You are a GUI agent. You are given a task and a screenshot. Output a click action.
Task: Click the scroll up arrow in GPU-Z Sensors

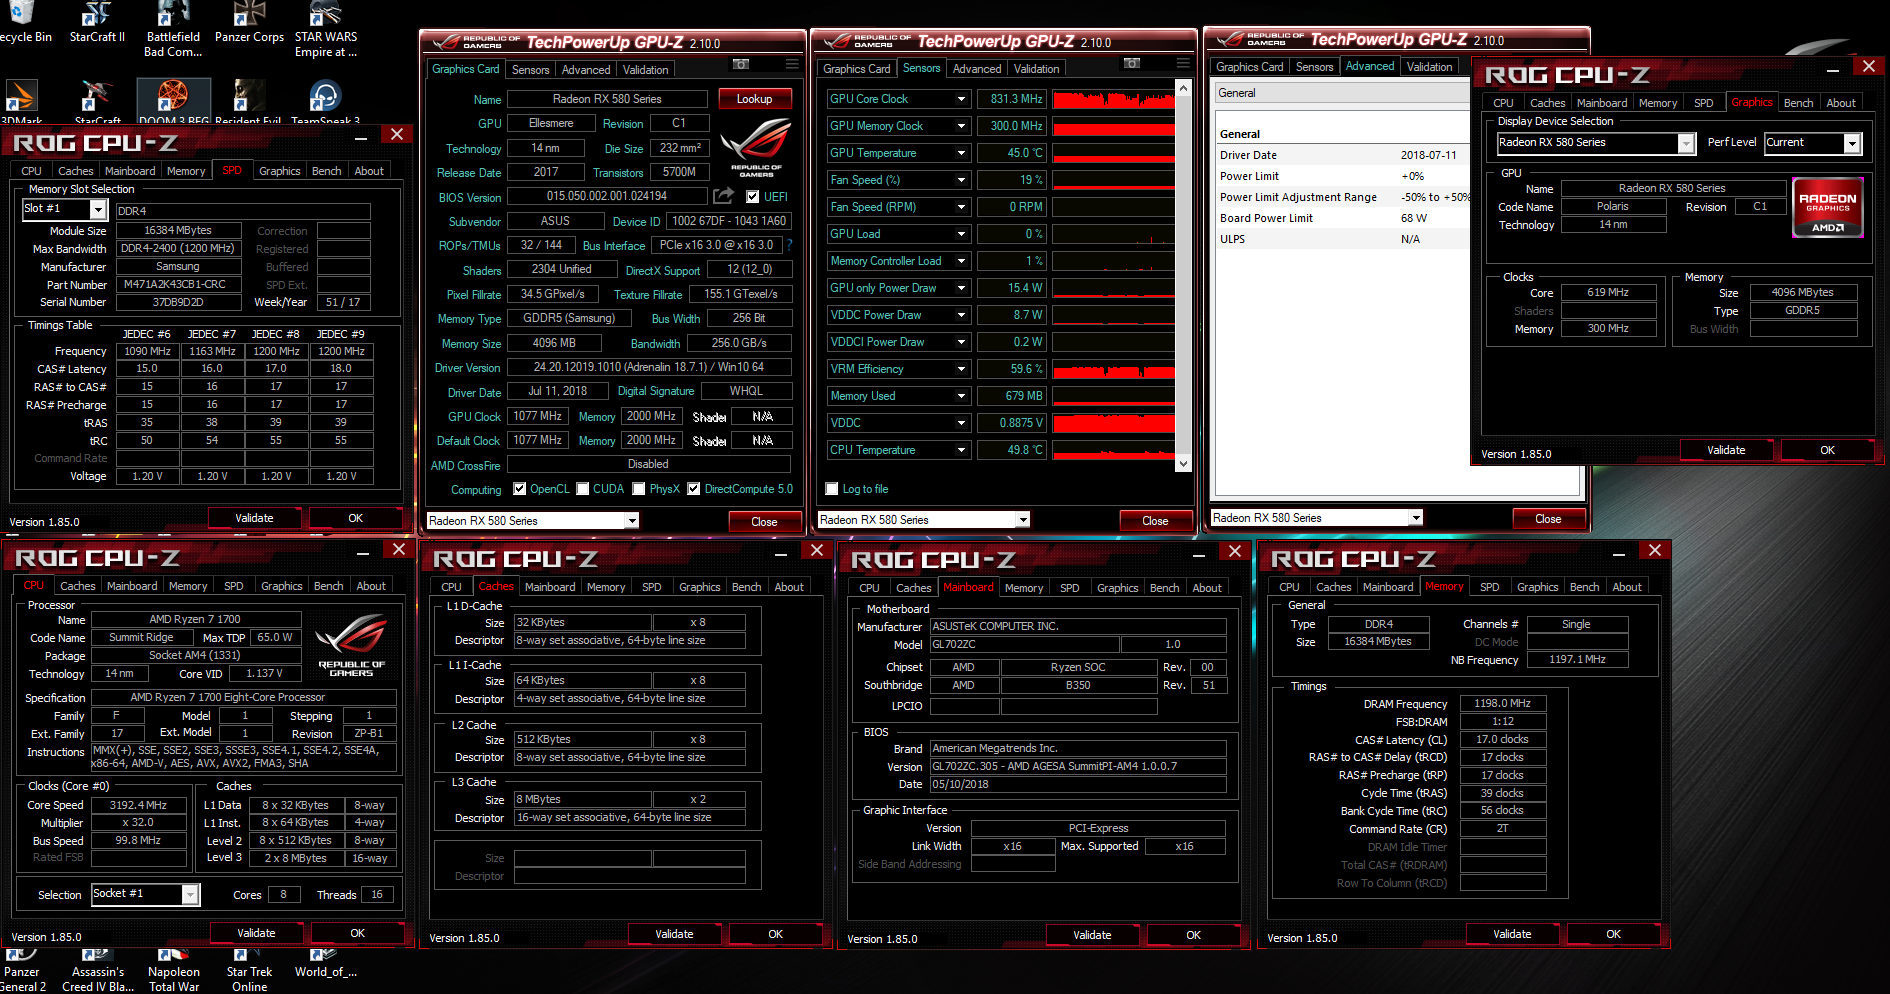pyautogui.click(x=1183, y=89)
